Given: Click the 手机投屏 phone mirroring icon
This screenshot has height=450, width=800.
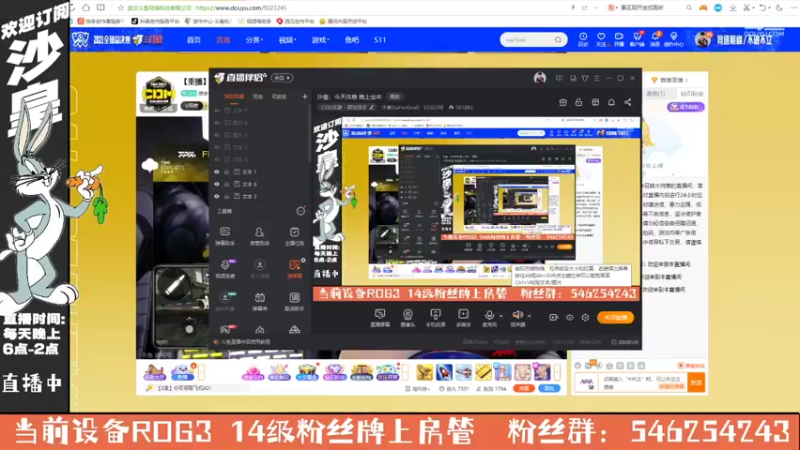Looking at the screenshot, I should coord(435,317).
